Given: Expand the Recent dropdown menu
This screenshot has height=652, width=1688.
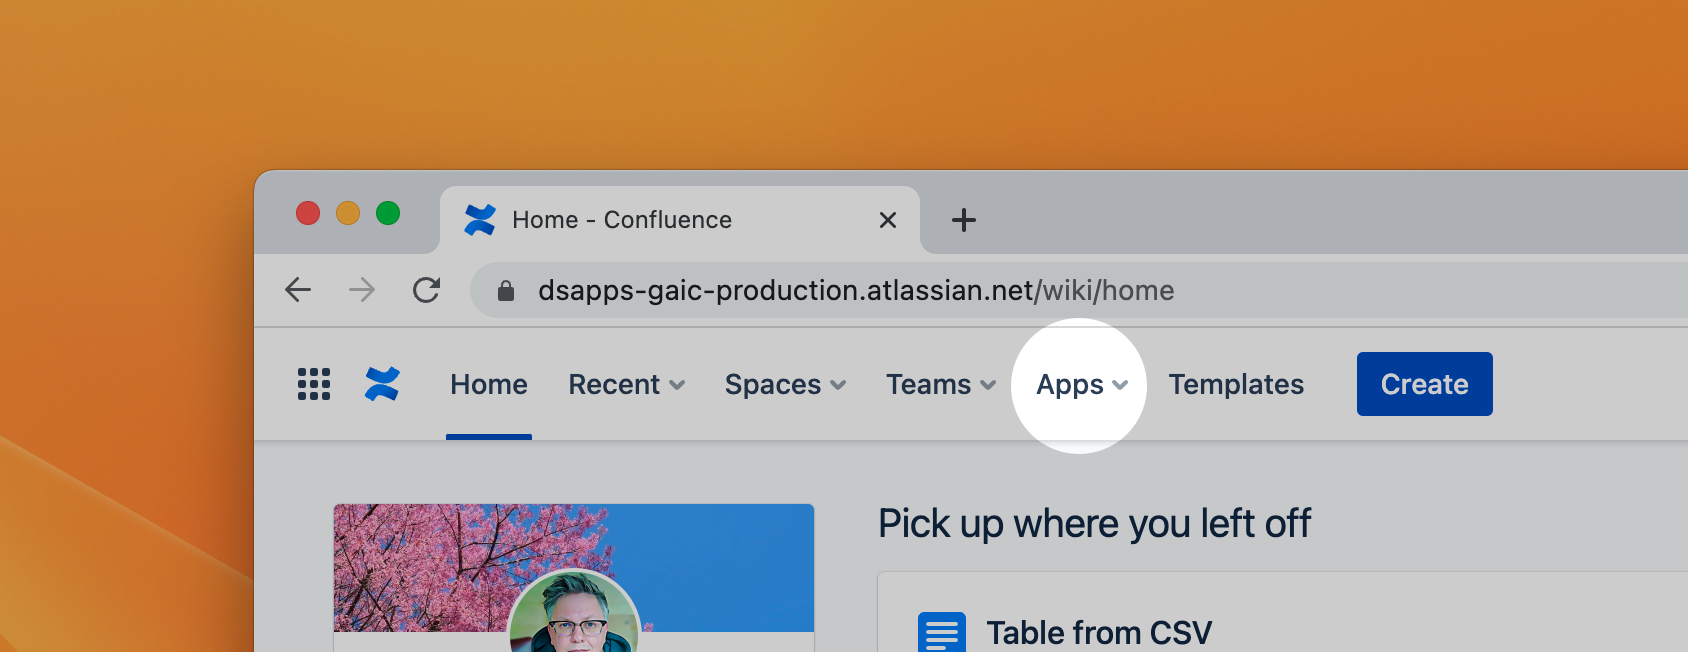Looking at the screenshot, I should pyautogui.click(x=626, y=385).
